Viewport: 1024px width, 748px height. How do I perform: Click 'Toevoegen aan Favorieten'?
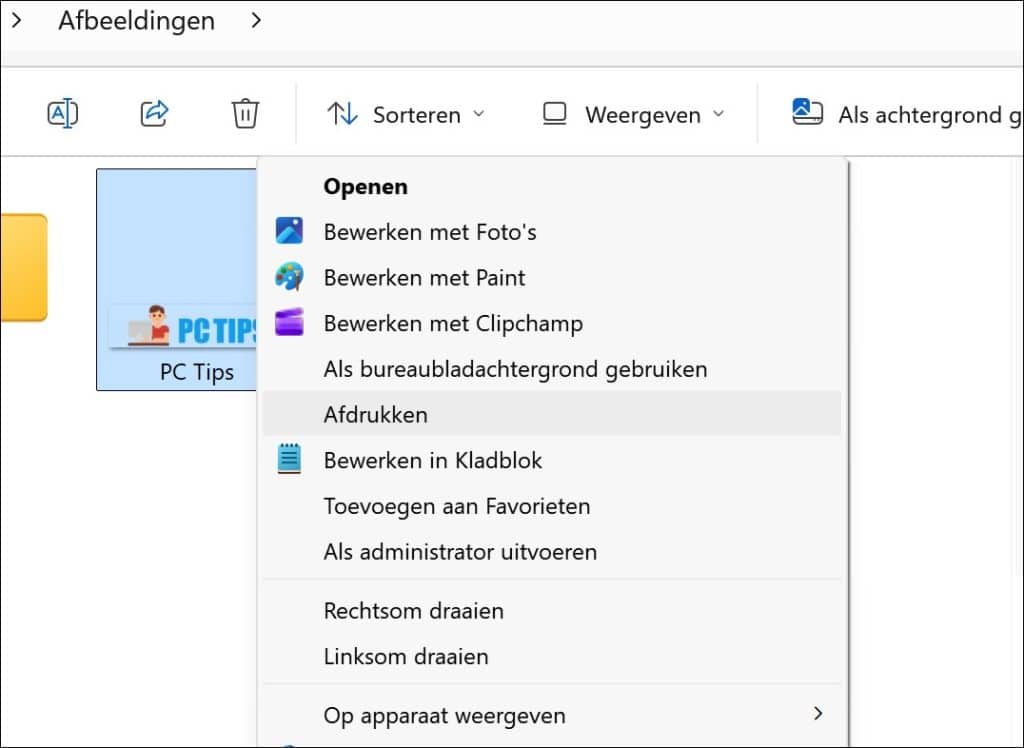(x=456, y=506)
